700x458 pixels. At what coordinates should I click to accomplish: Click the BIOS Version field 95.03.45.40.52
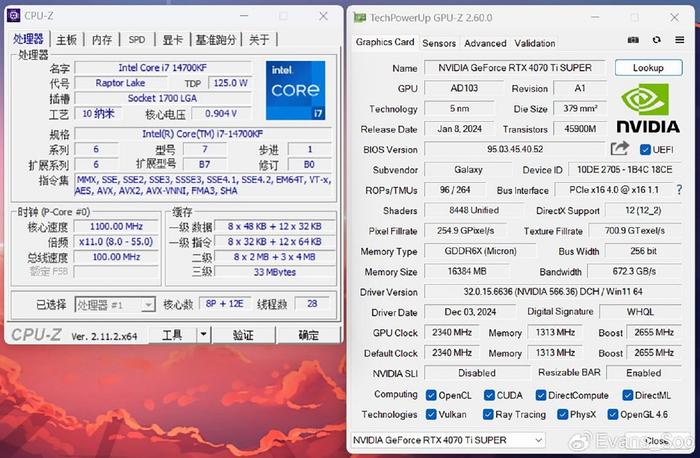click(515, 149)
